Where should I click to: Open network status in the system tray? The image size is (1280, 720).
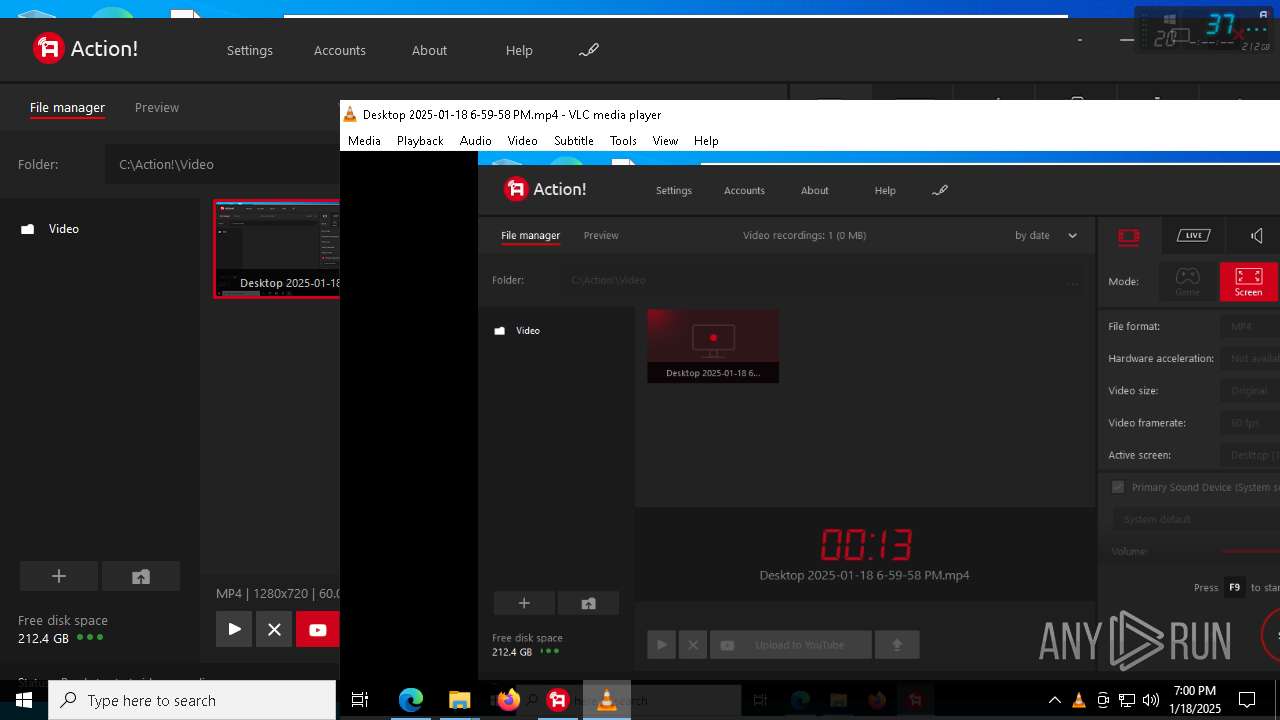[x=1127, y=700]
